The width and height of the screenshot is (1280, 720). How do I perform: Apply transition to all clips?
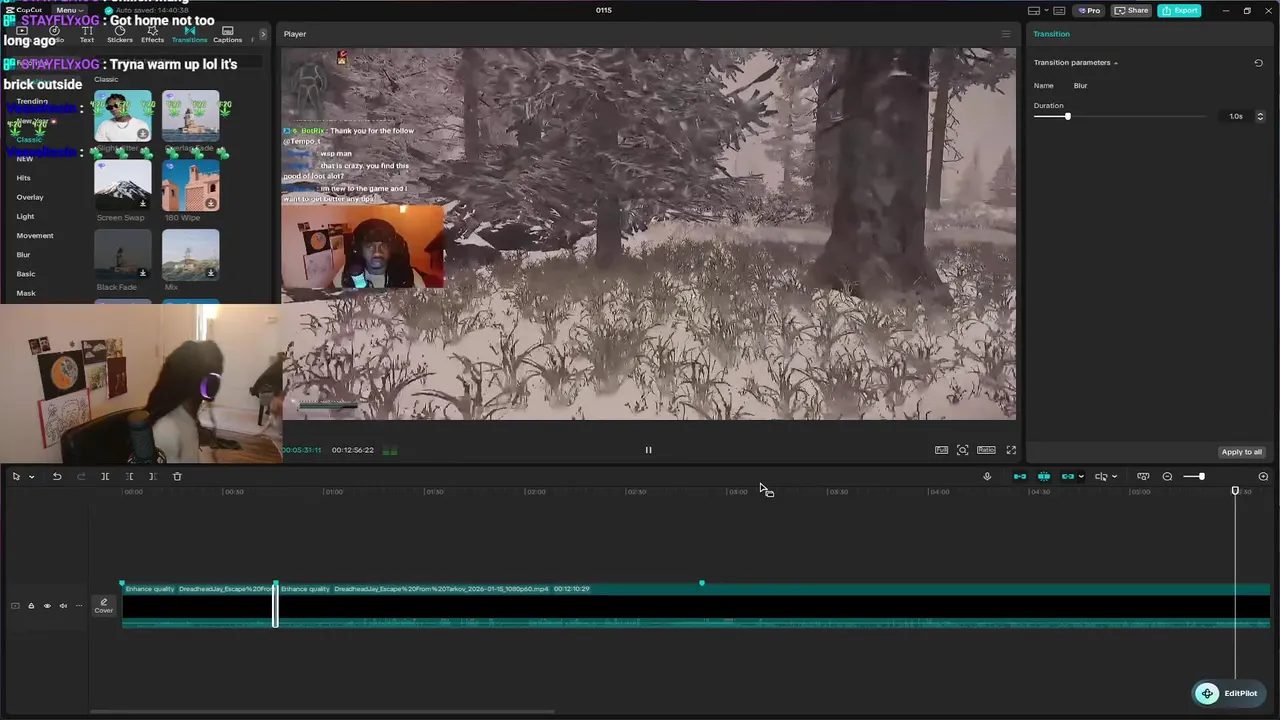(1242, 452)
